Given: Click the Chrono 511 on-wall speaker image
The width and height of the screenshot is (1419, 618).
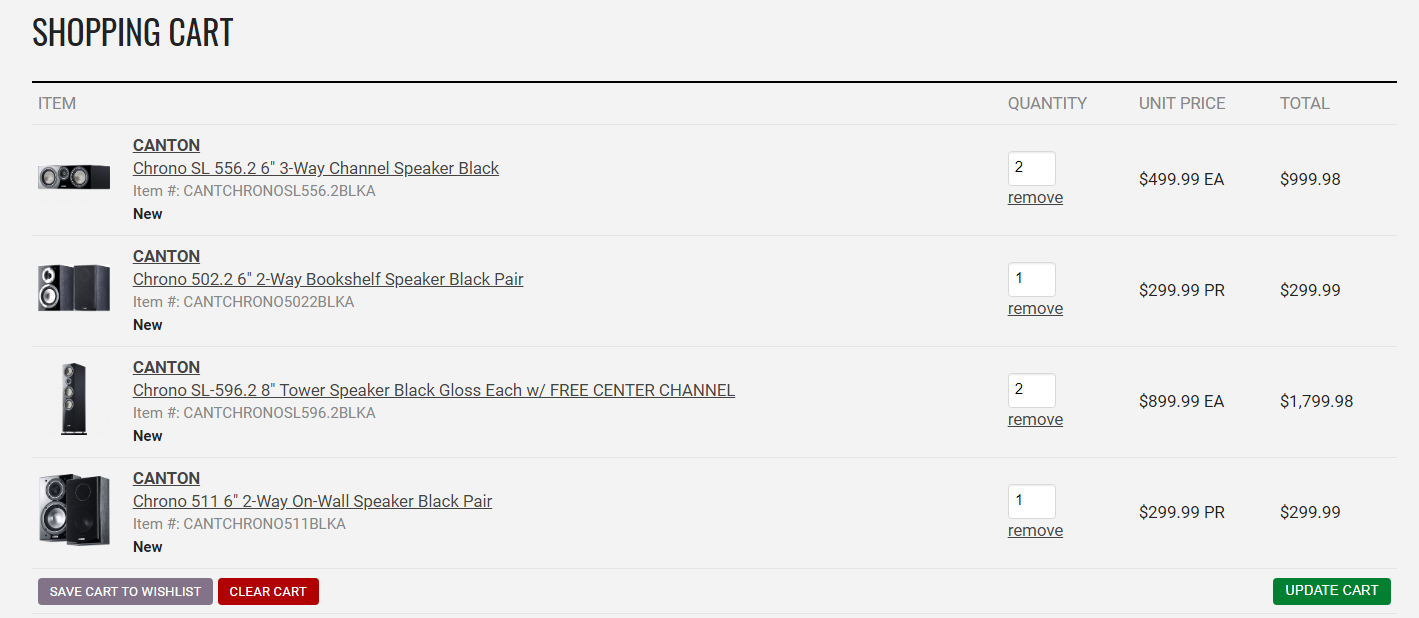Looking at the screenshot, I should tap(74, 510).
